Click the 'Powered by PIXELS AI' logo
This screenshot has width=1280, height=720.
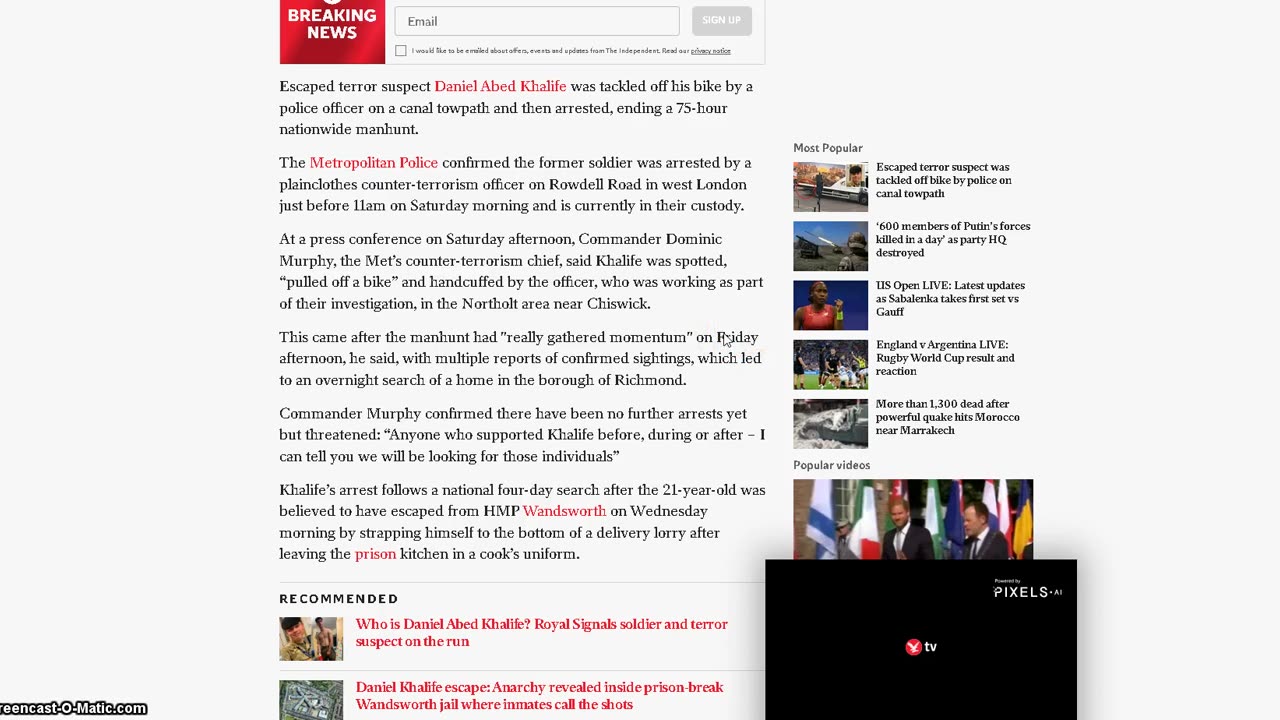click(x=1027, y=589)
